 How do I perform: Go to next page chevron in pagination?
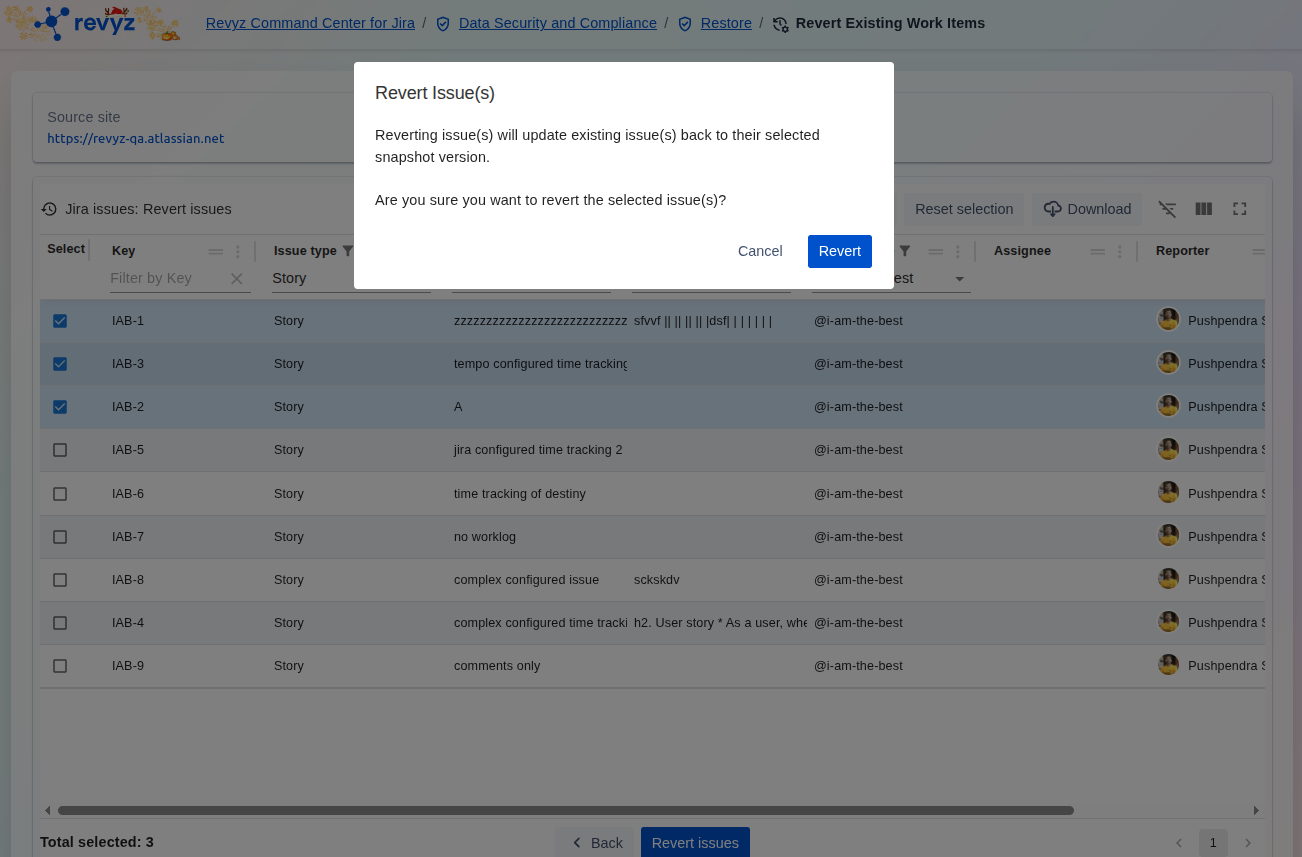tap(1248, 843)
